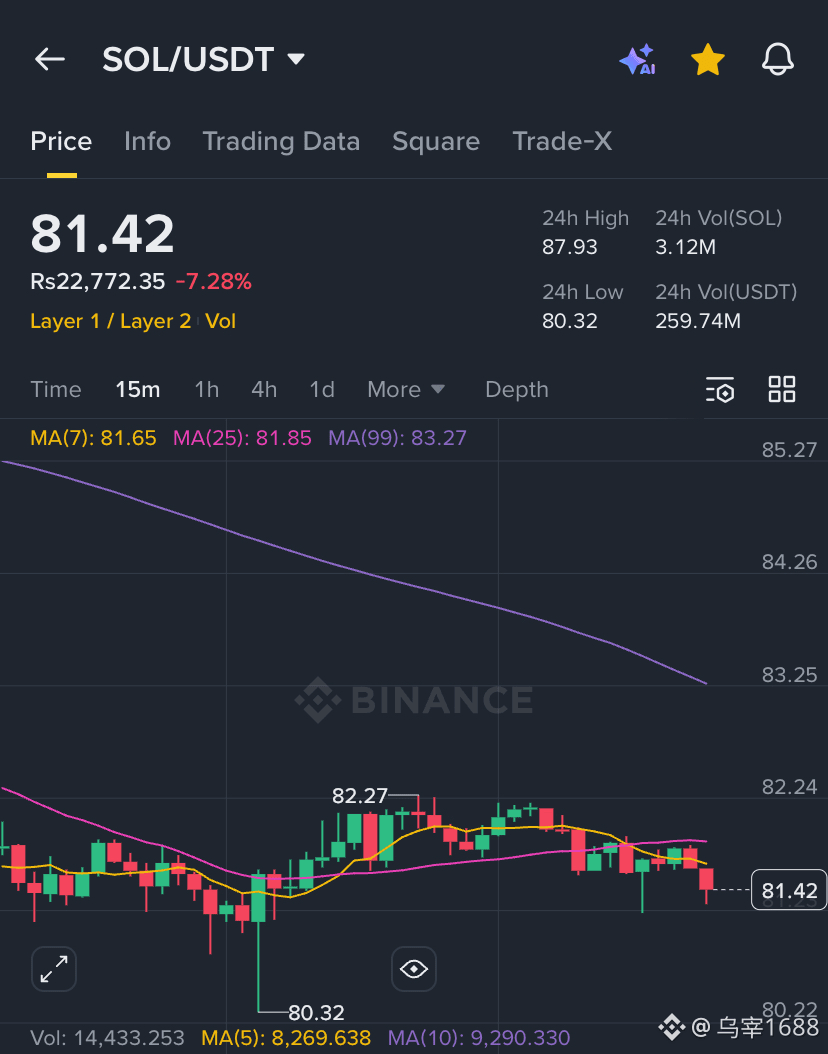Screen dimensions: 828x1054
Task: Tap the volume MA(10): 9,290.330 label
Action: (479, 1038)
